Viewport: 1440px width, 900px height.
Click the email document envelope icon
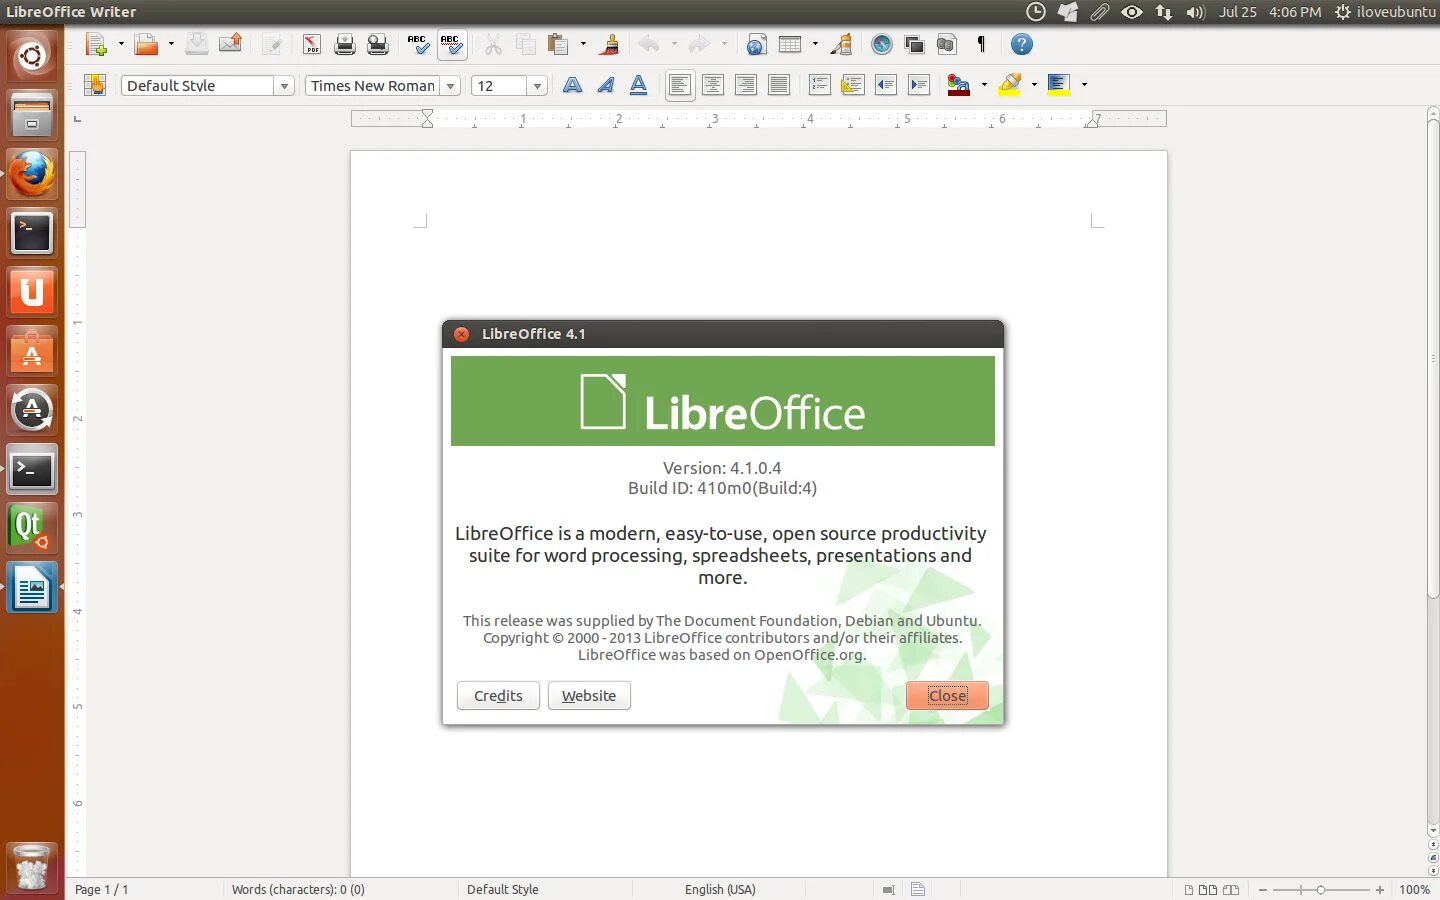point(231,43)
